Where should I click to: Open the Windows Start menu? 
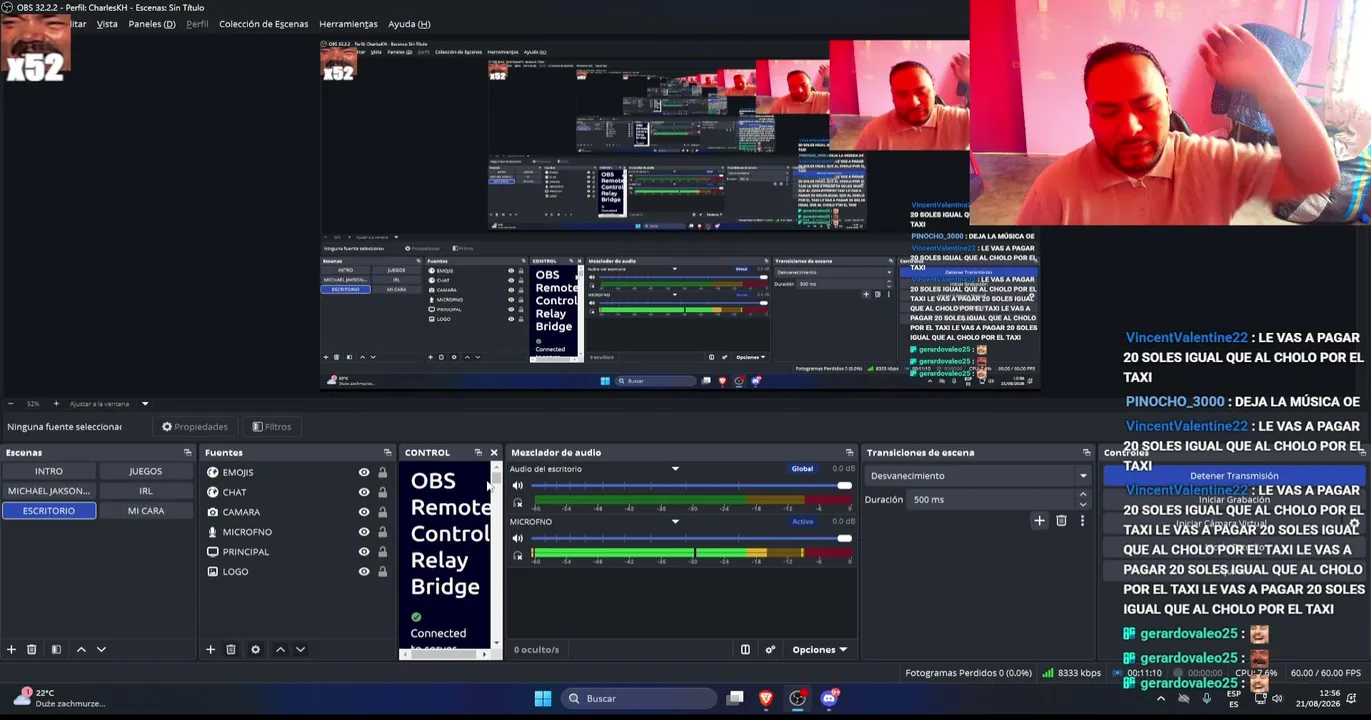click(x=542, y=699)
